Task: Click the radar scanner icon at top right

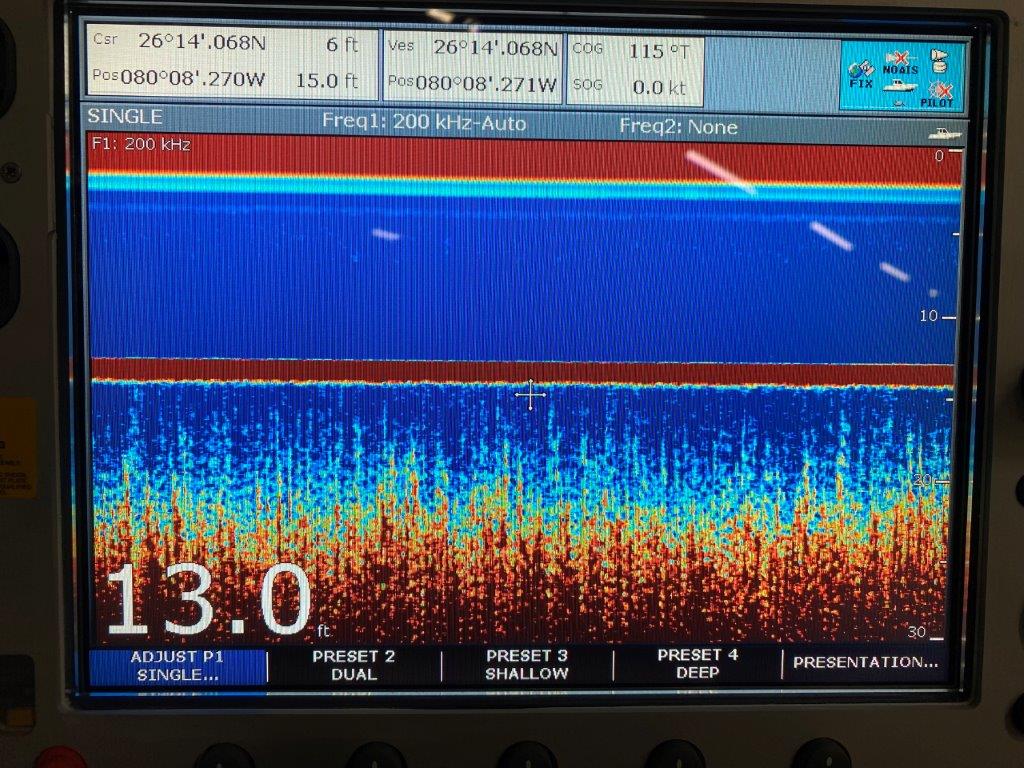Action: 939,60
